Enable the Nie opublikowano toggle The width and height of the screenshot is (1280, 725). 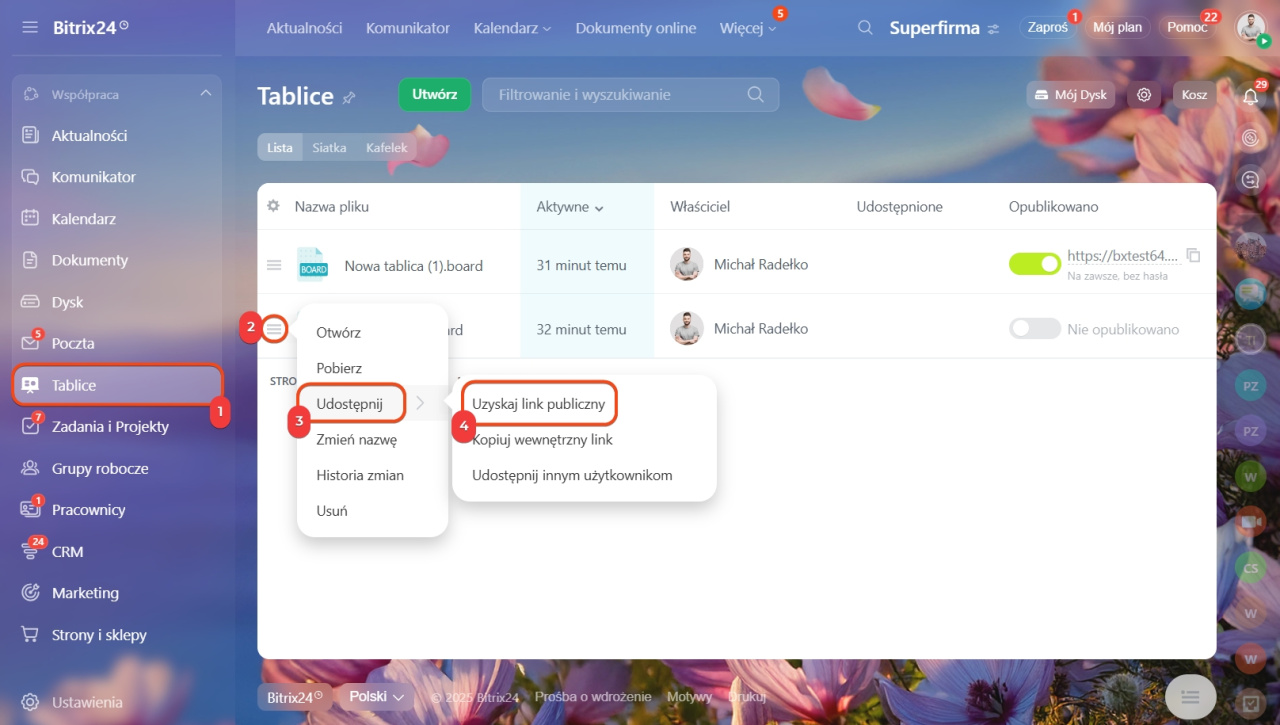[x=1035, y=328]
